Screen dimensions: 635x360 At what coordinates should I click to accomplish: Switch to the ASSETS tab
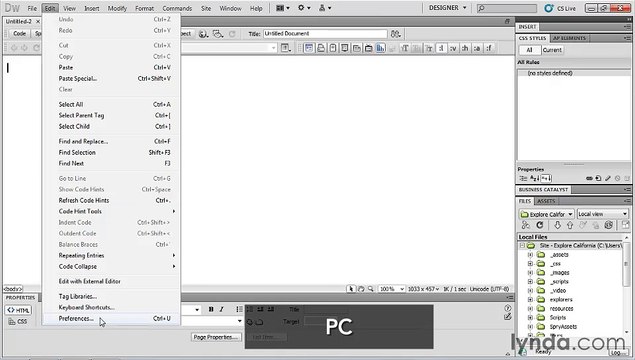pos(546,201)
